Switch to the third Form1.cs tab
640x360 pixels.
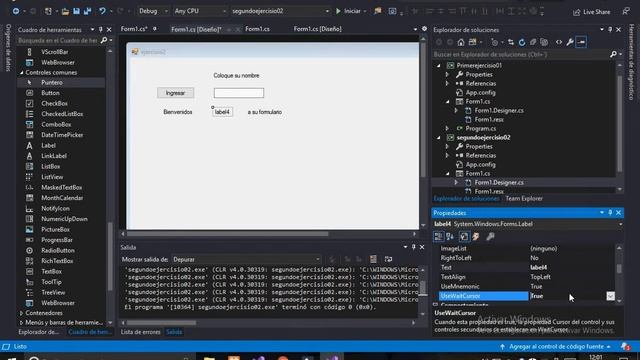(257, 29)
